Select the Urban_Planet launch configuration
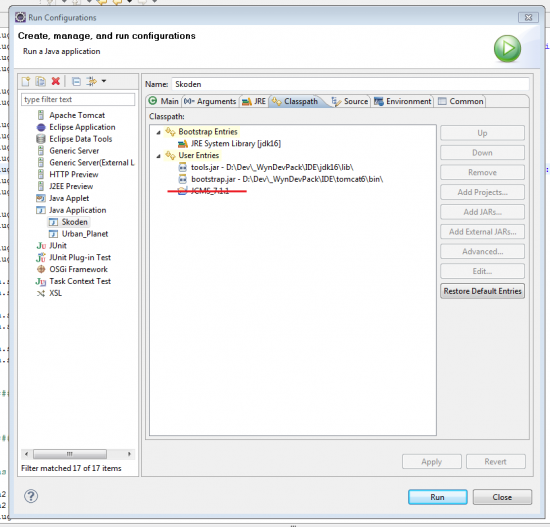The image size is (550, 527). (85, 234)
